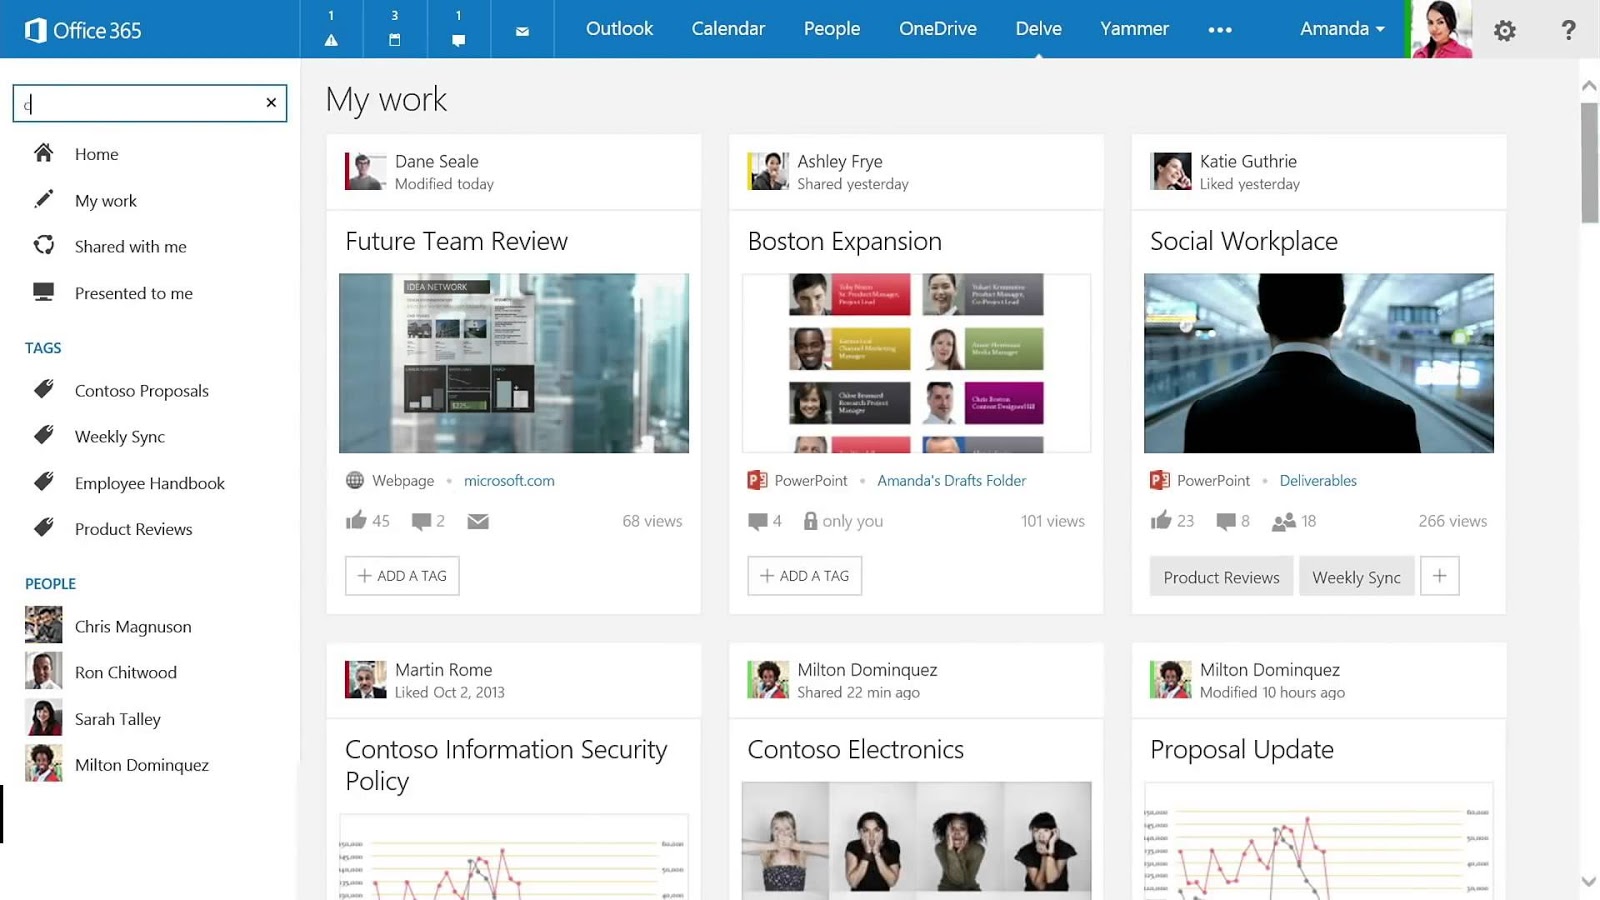The image size is (1600, 900).
Task: Open Katie Guthrie's avatar
Action: pyautogui.click(x=1171, y=171)
